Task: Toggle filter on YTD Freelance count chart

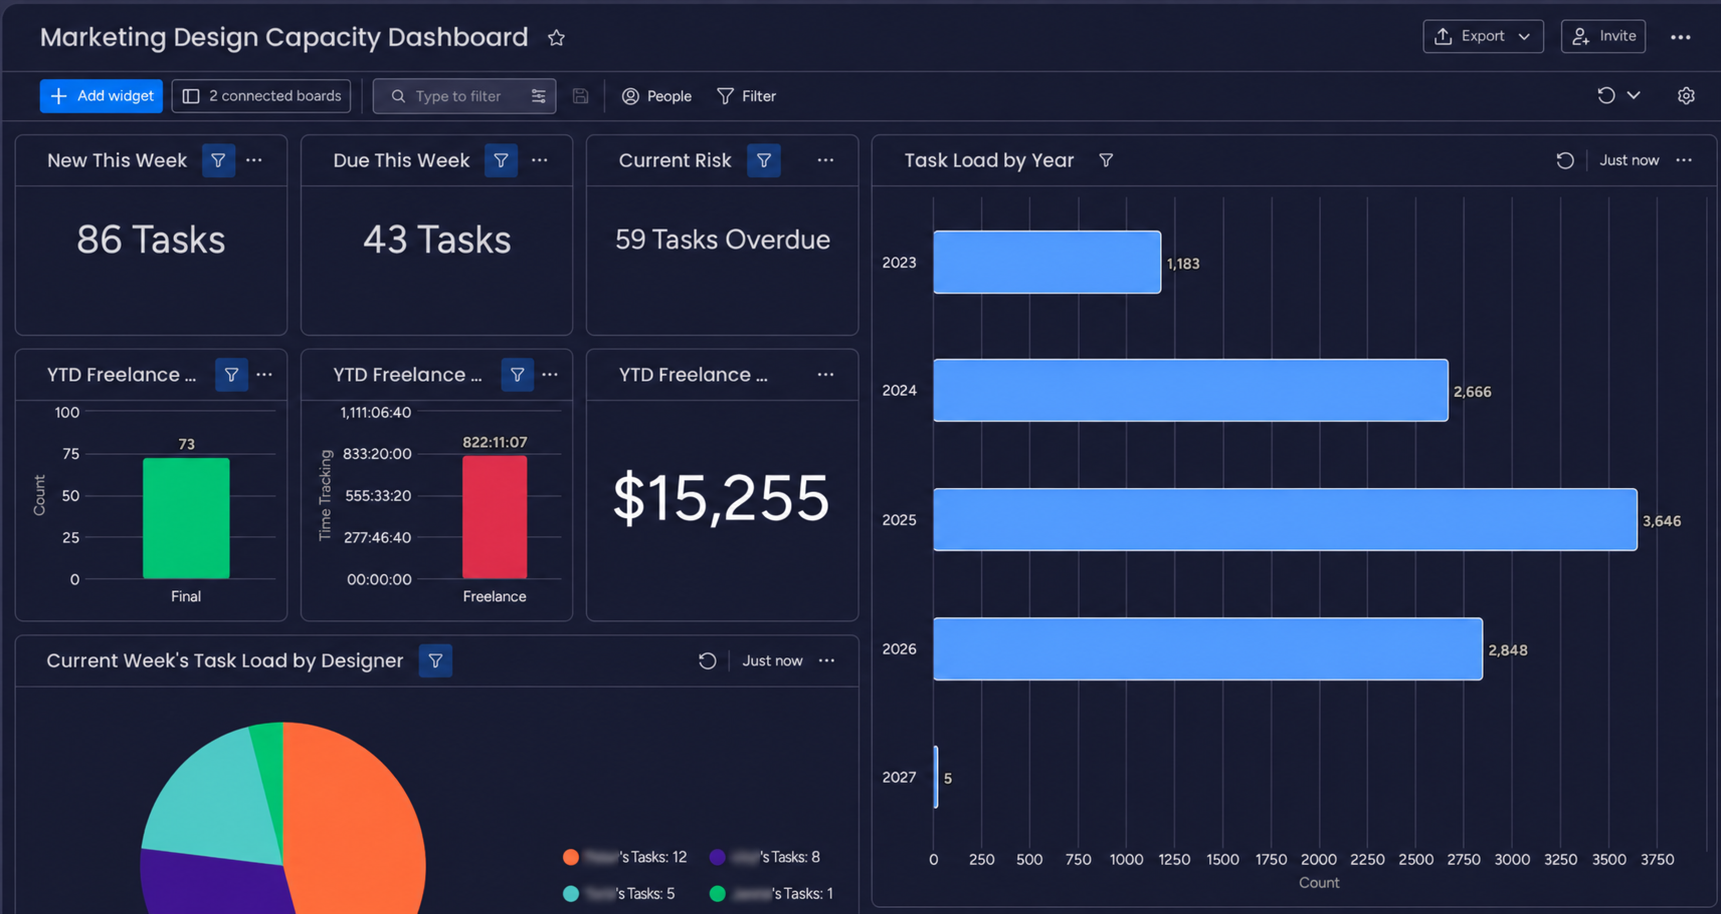Action: [x=231, y=375]
